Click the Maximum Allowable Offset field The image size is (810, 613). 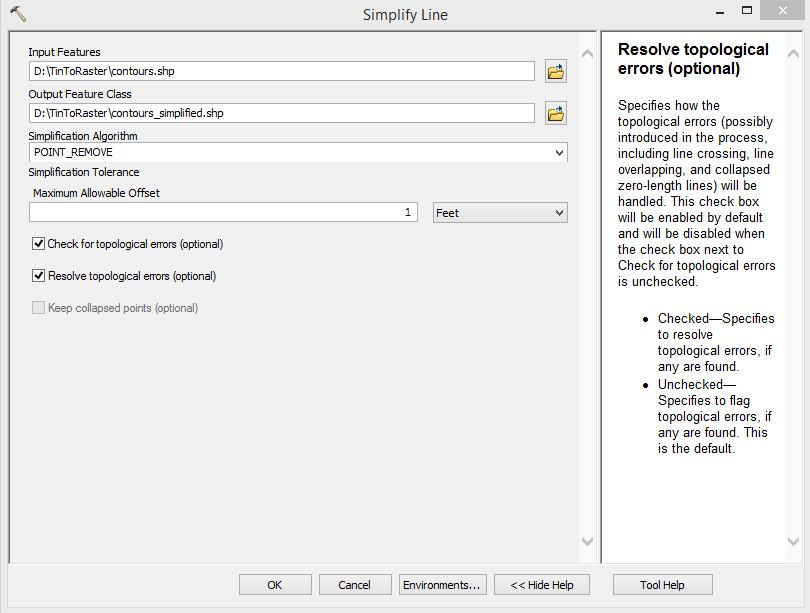(223, 213)
